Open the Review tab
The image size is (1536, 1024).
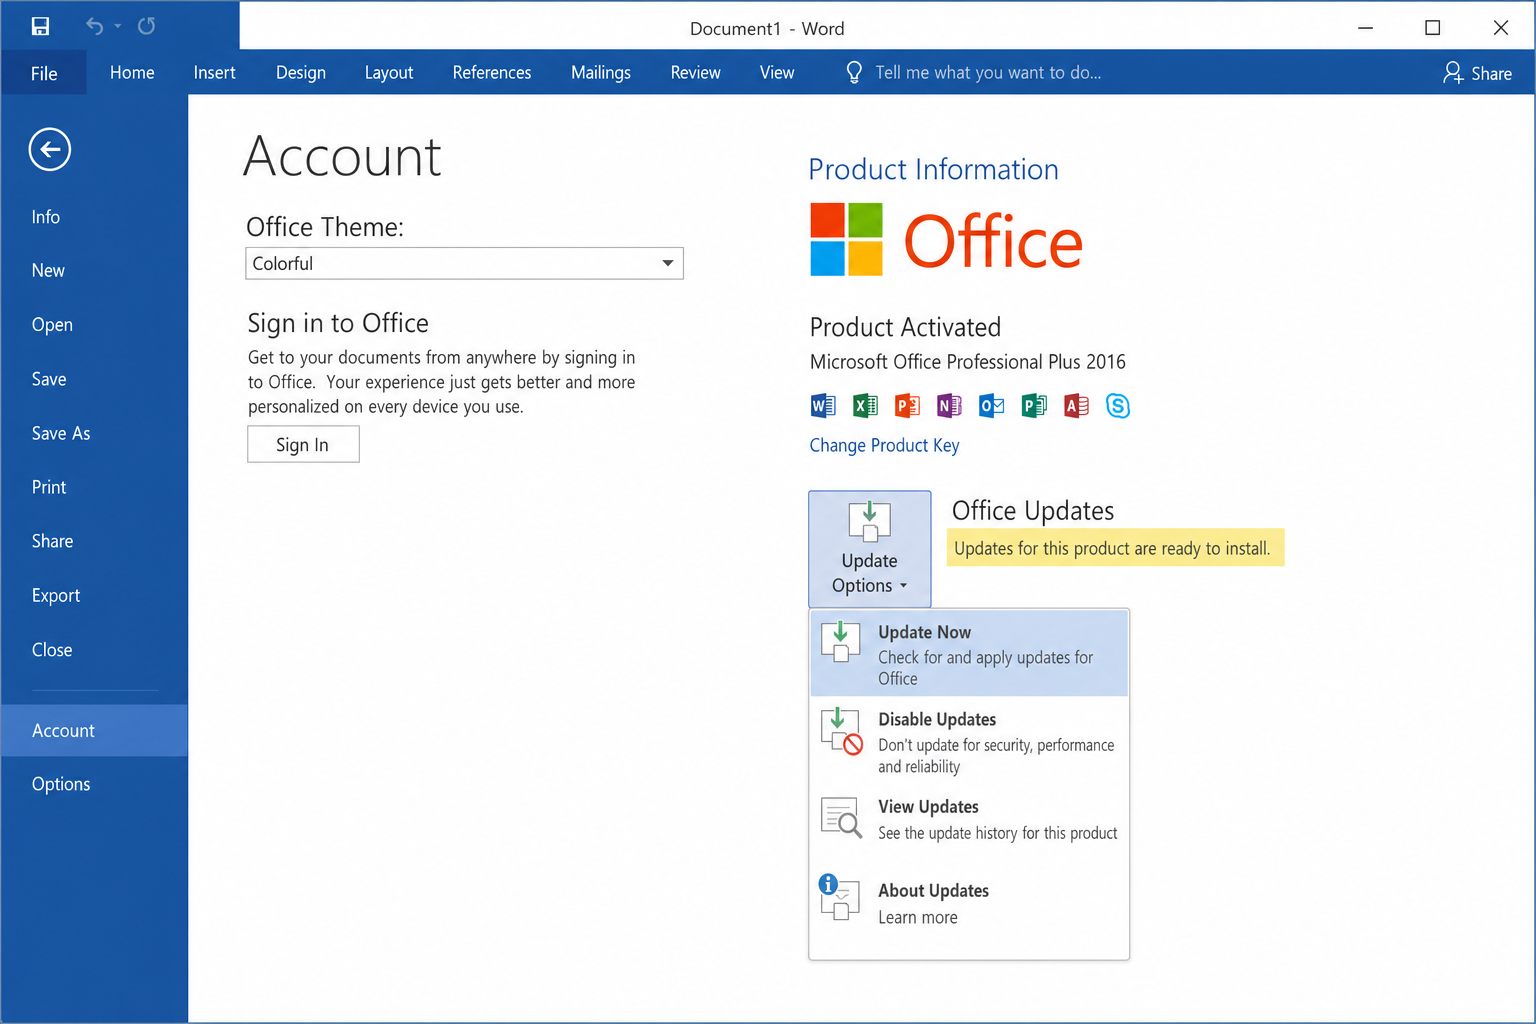[695, 73]
